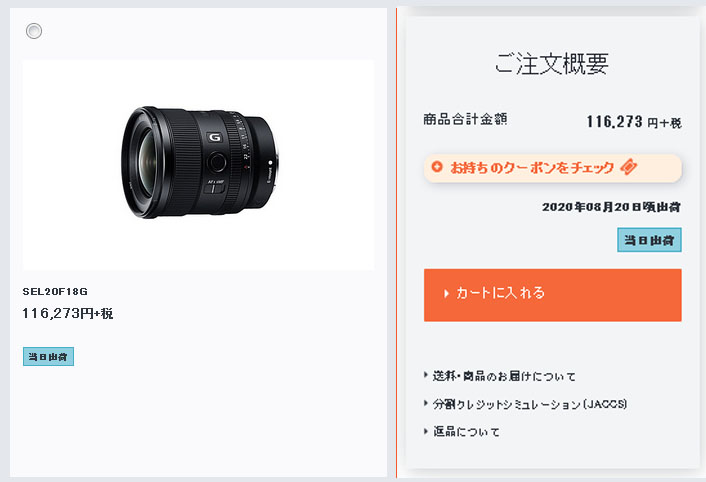This screenshot has width=706, height=482.
Task: Click the SEL20F18G model name
Action: (x=55, y=292)
